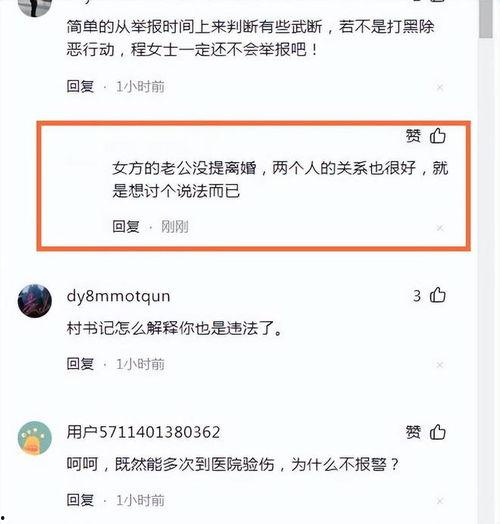Open dy8mmotqun's profile avatar
500x524 pixels.
coord(34,301)
